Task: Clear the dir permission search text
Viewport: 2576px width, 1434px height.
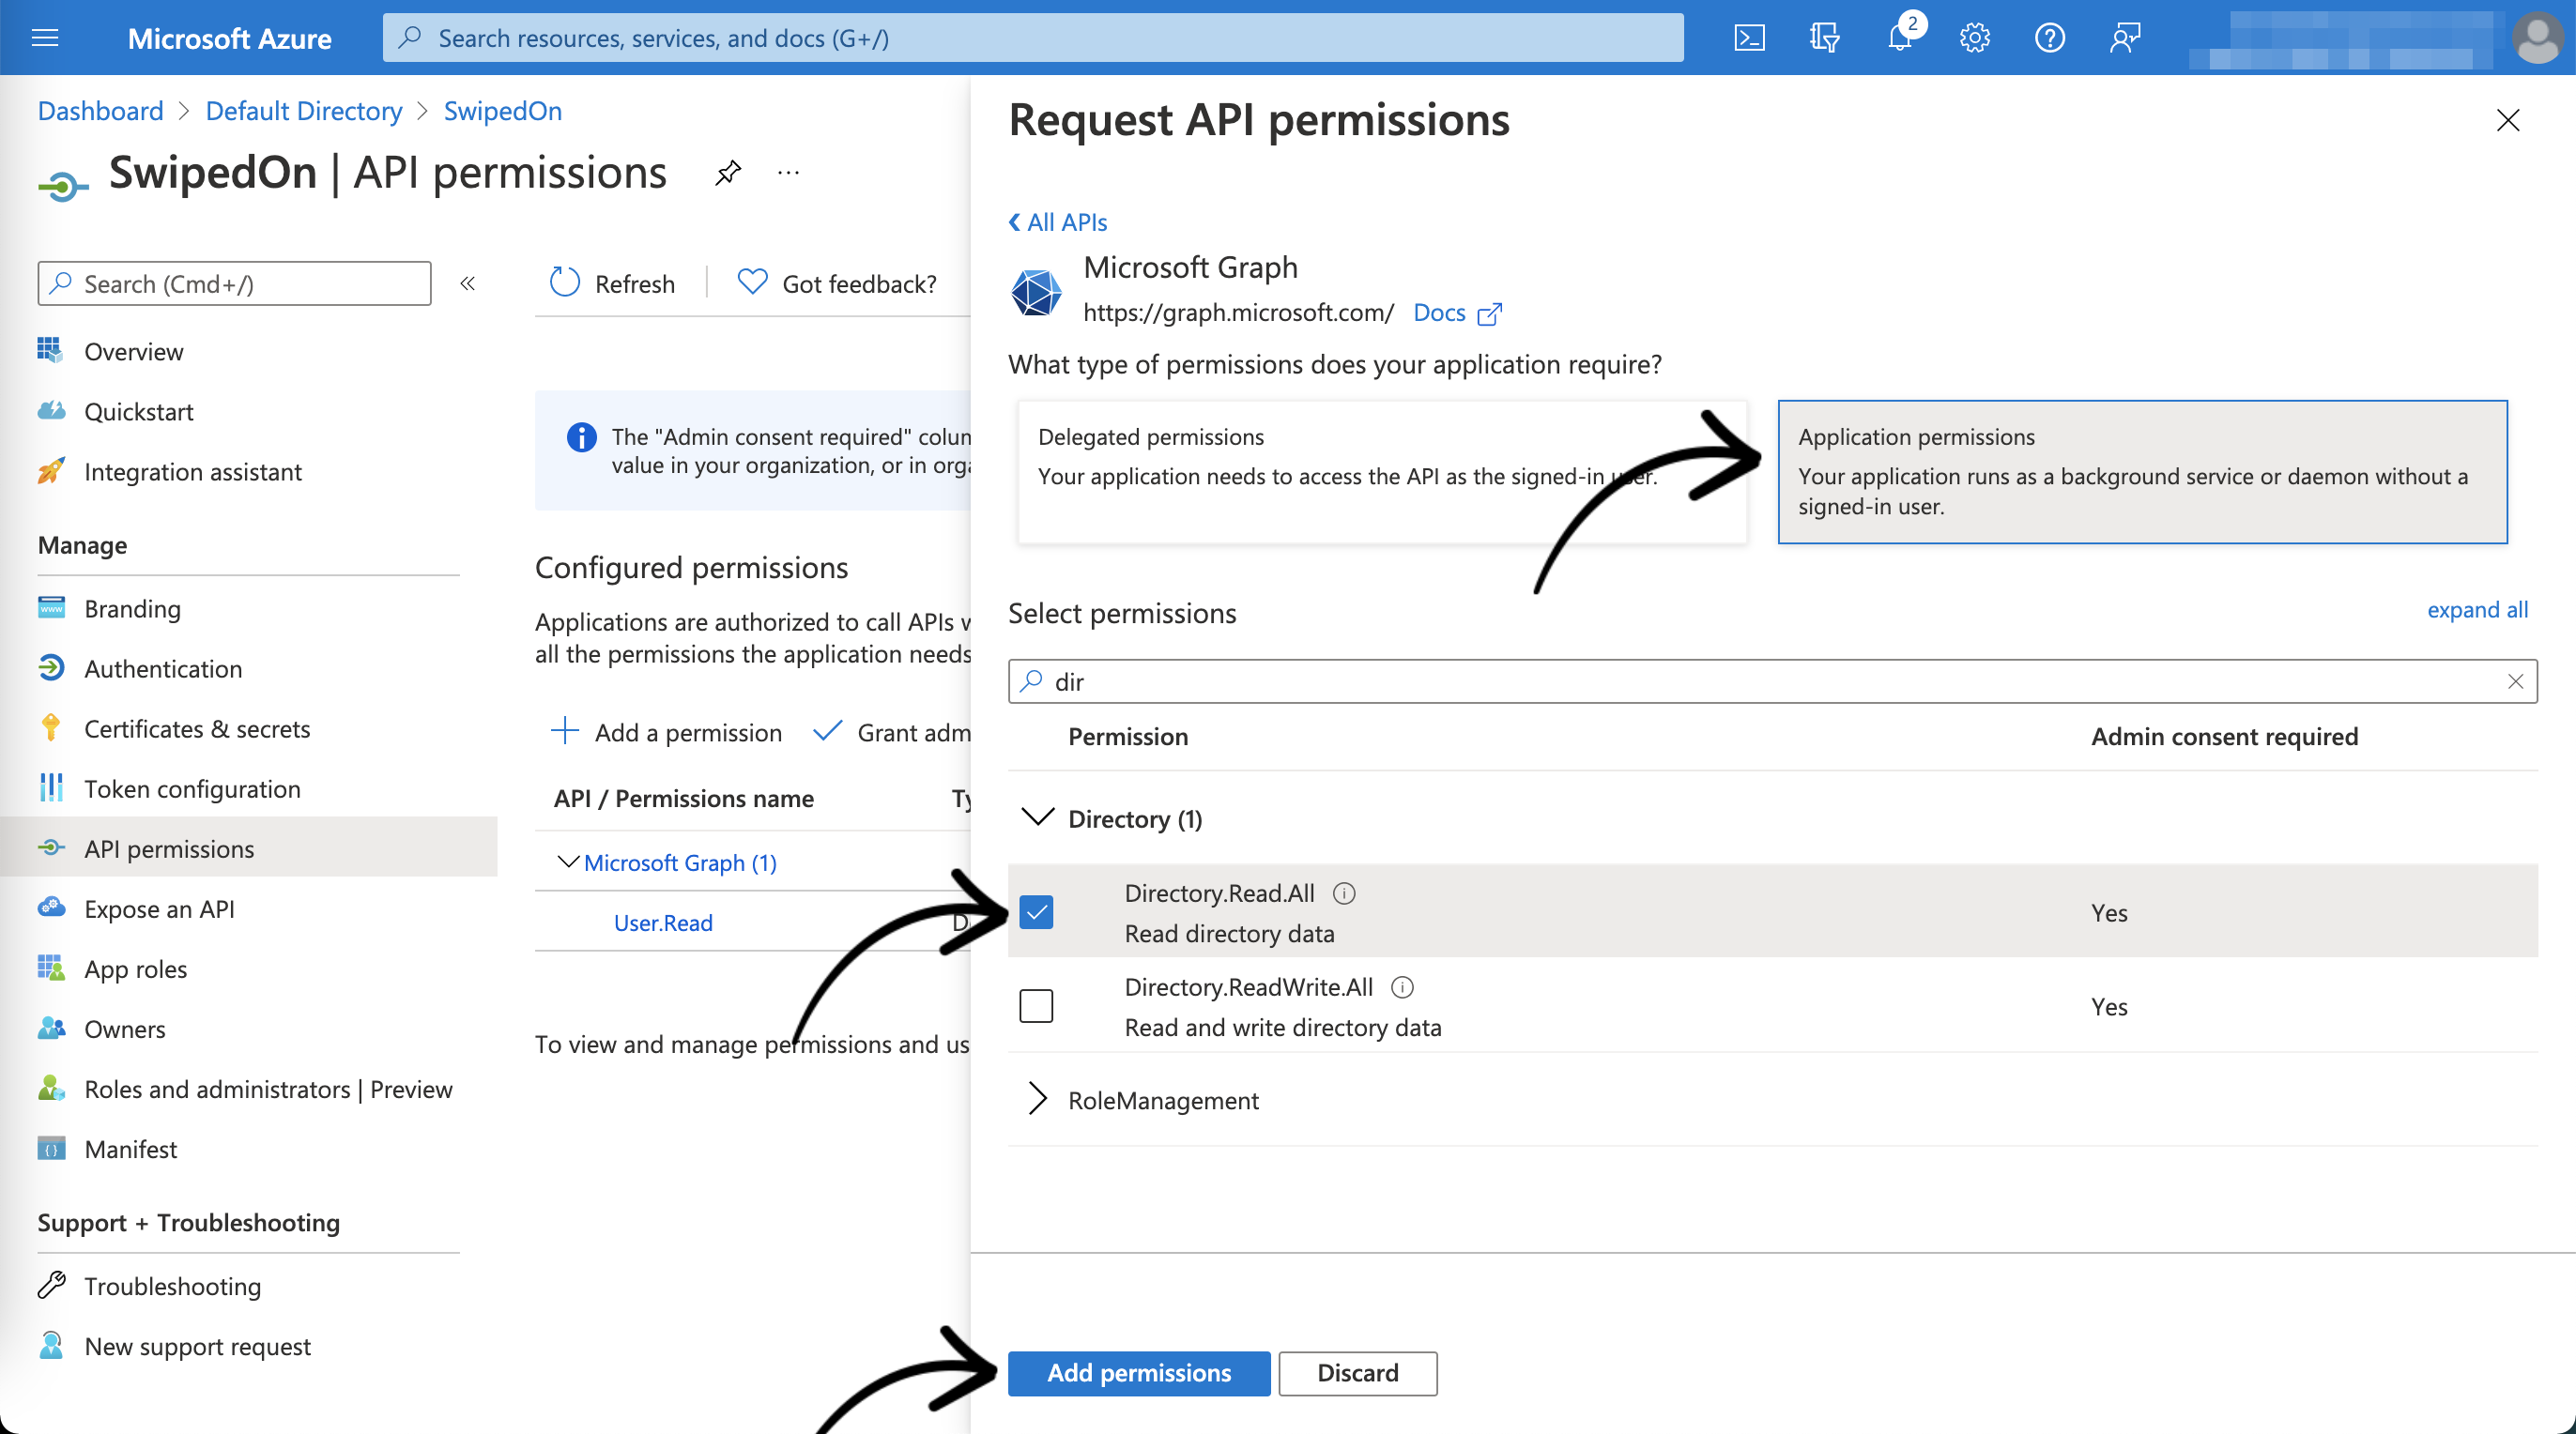Action: (2516, 681)
